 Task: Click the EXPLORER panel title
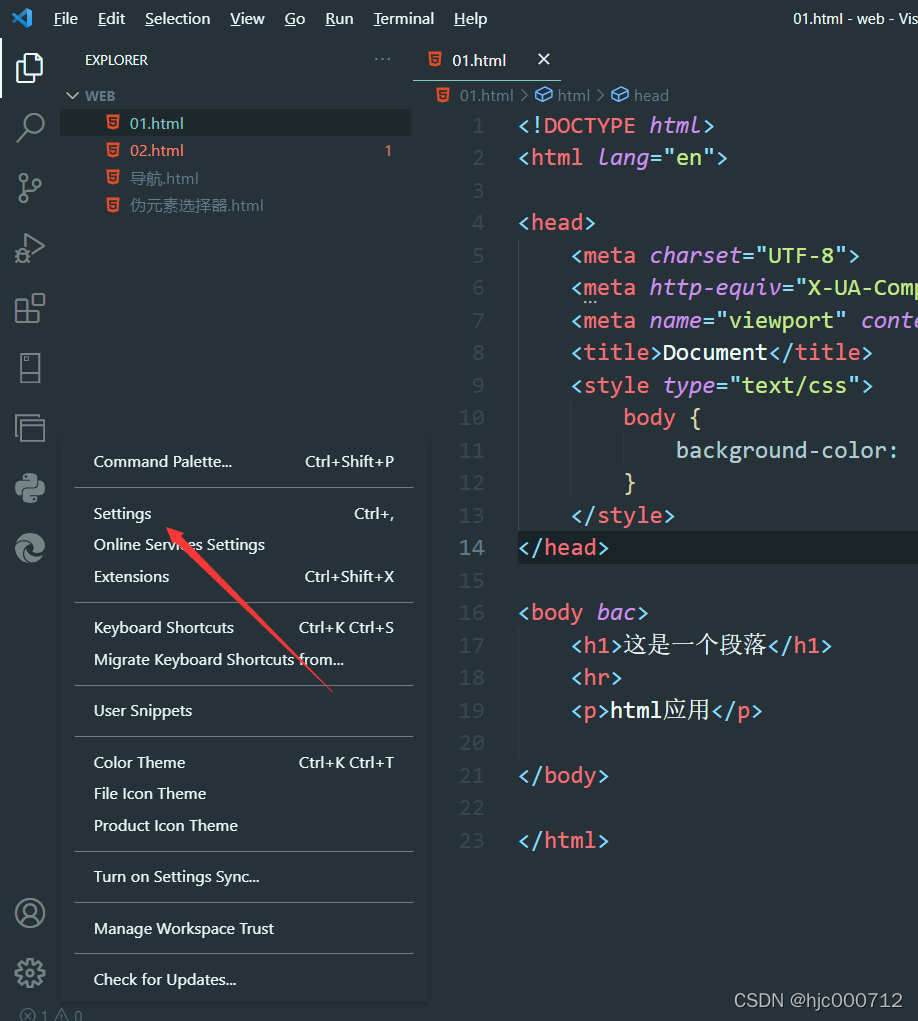(117, 60)
